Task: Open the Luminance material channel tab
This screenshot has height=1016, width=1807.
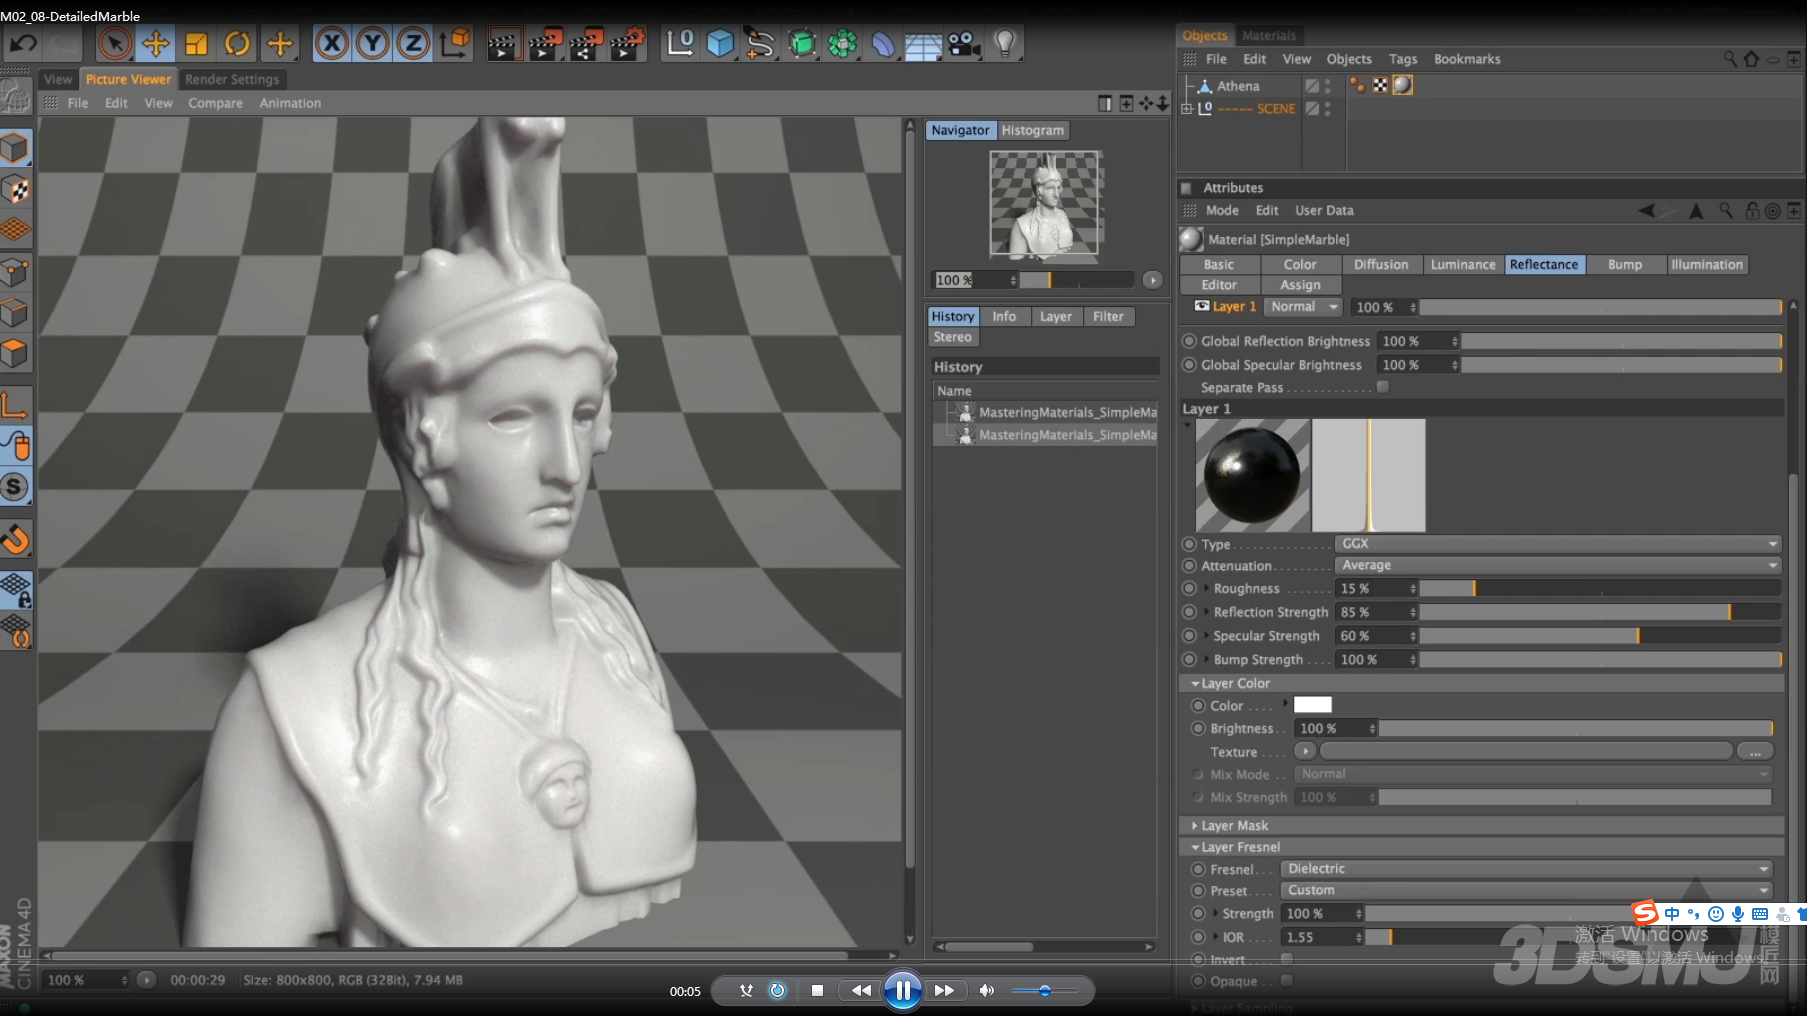Action: click(1463, 264)
